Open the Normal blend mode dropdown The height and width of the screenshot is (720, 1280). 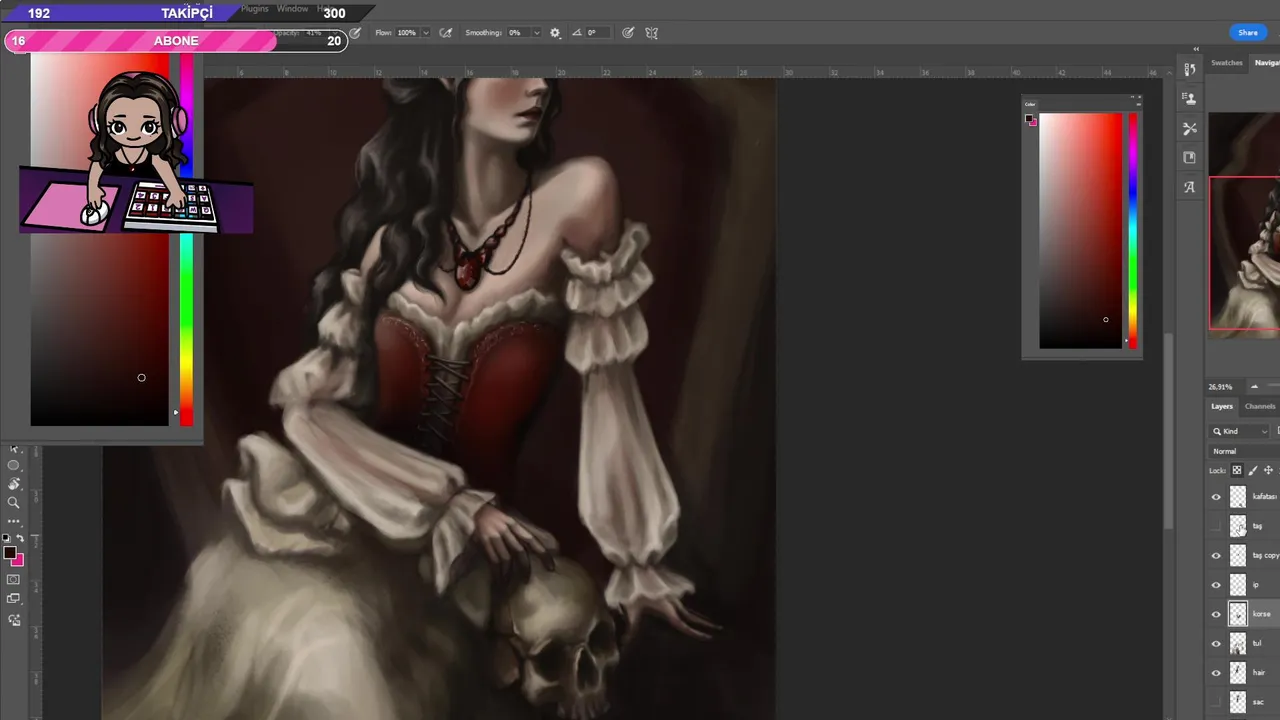point(1244,451)
